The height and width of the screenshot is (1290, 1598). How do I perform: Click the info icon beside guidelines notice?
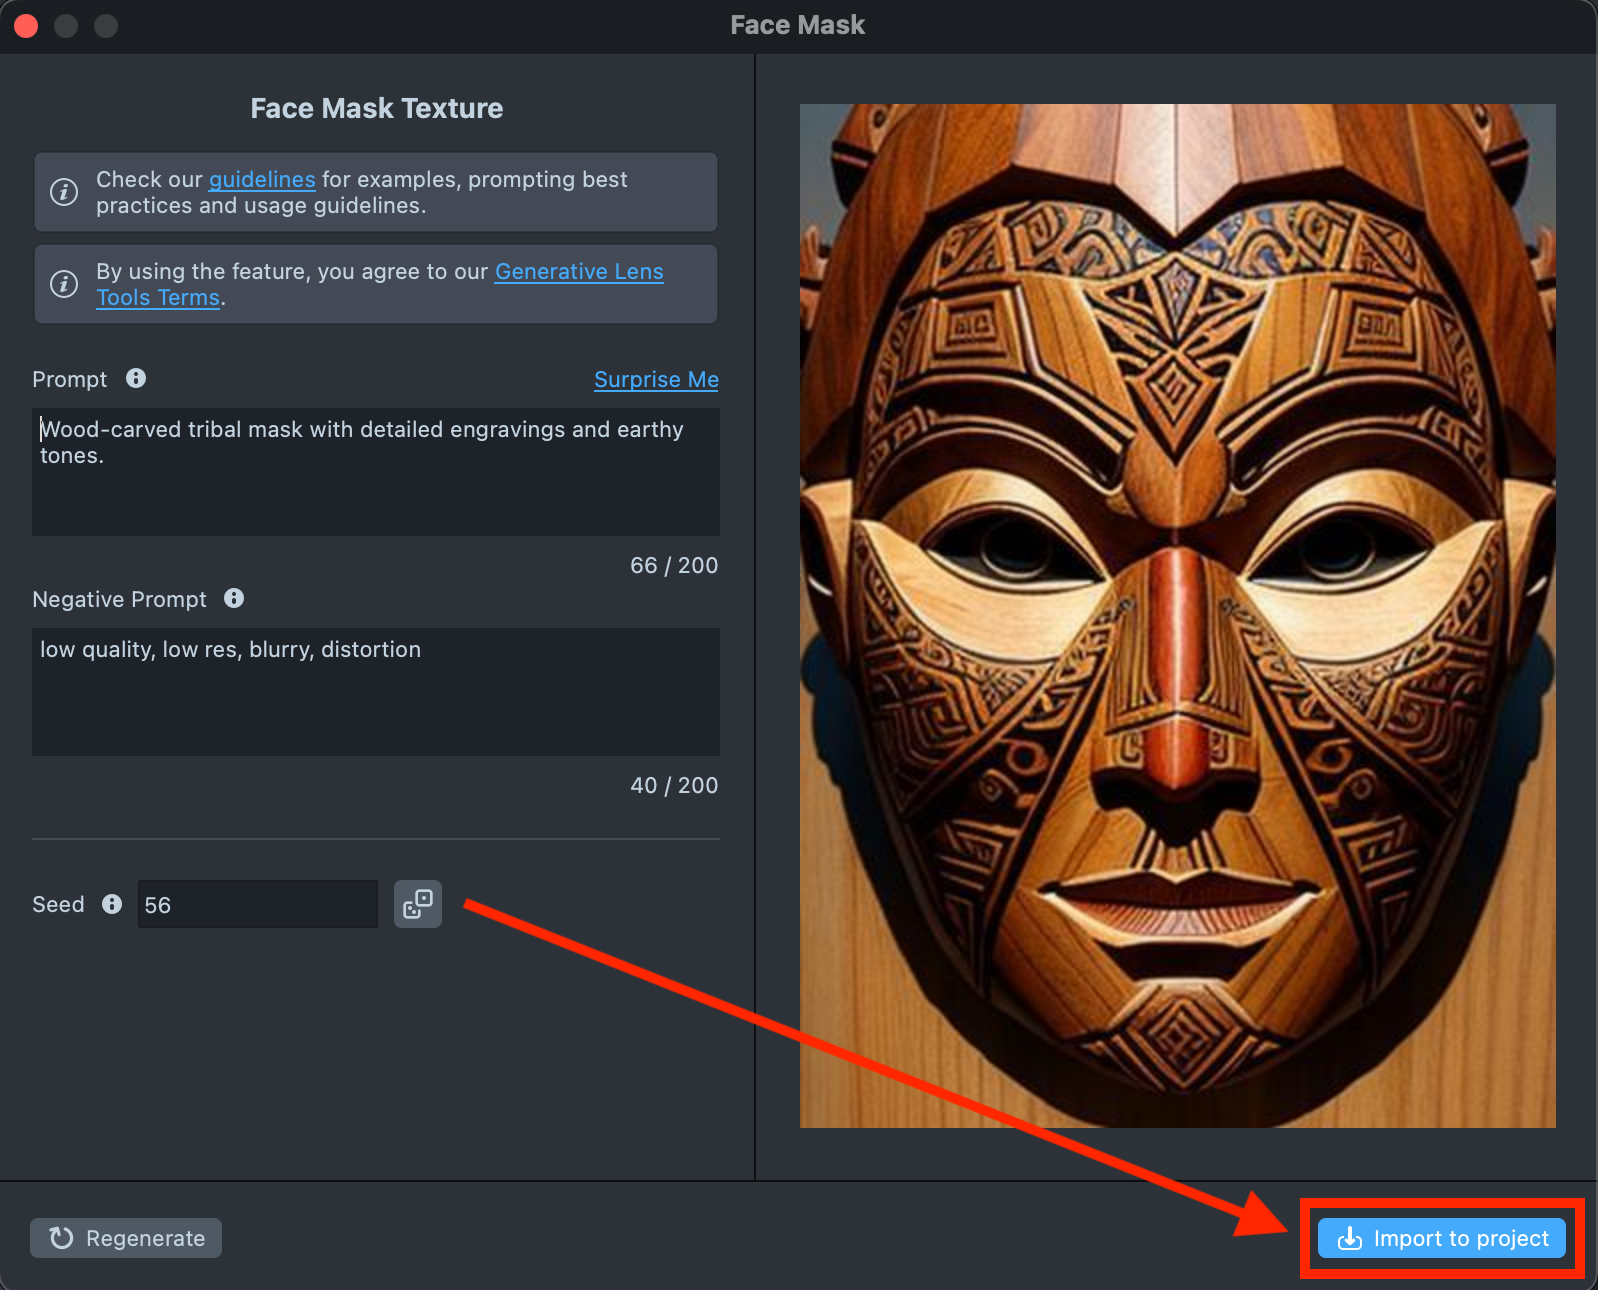tap(64, 192)
